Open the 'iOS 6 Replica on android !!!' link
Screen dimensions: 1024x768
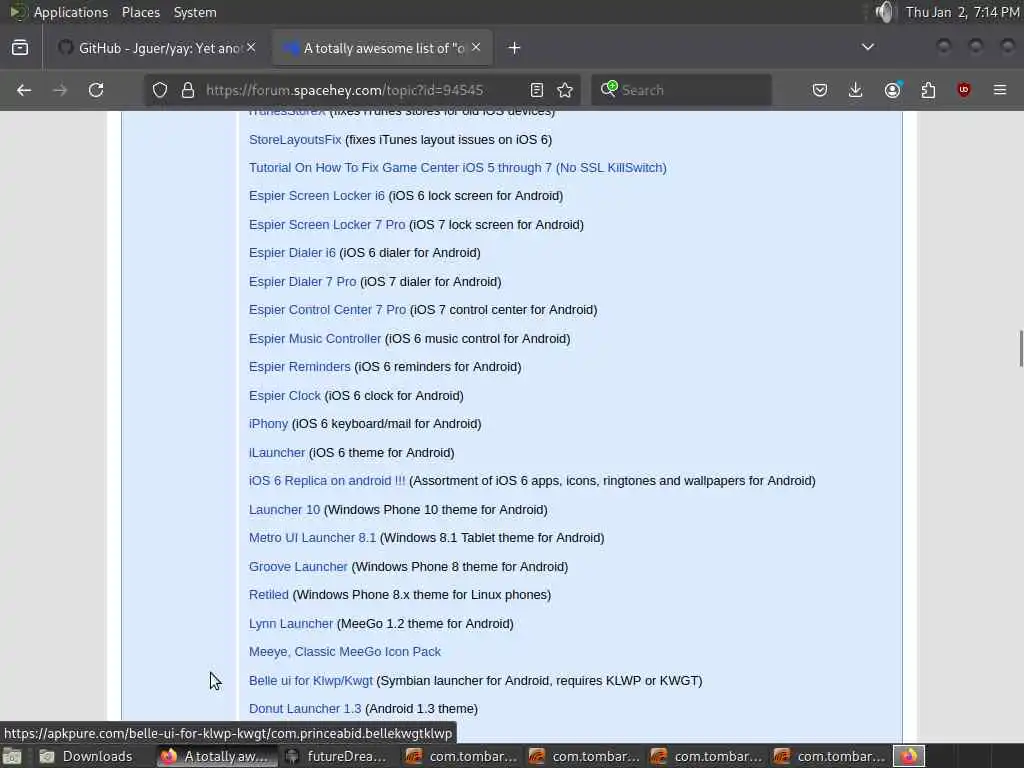327,481
